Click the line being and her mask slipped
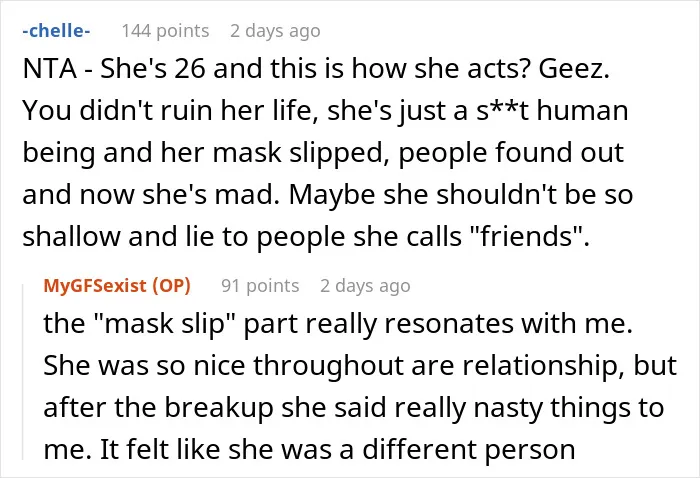 323,153
